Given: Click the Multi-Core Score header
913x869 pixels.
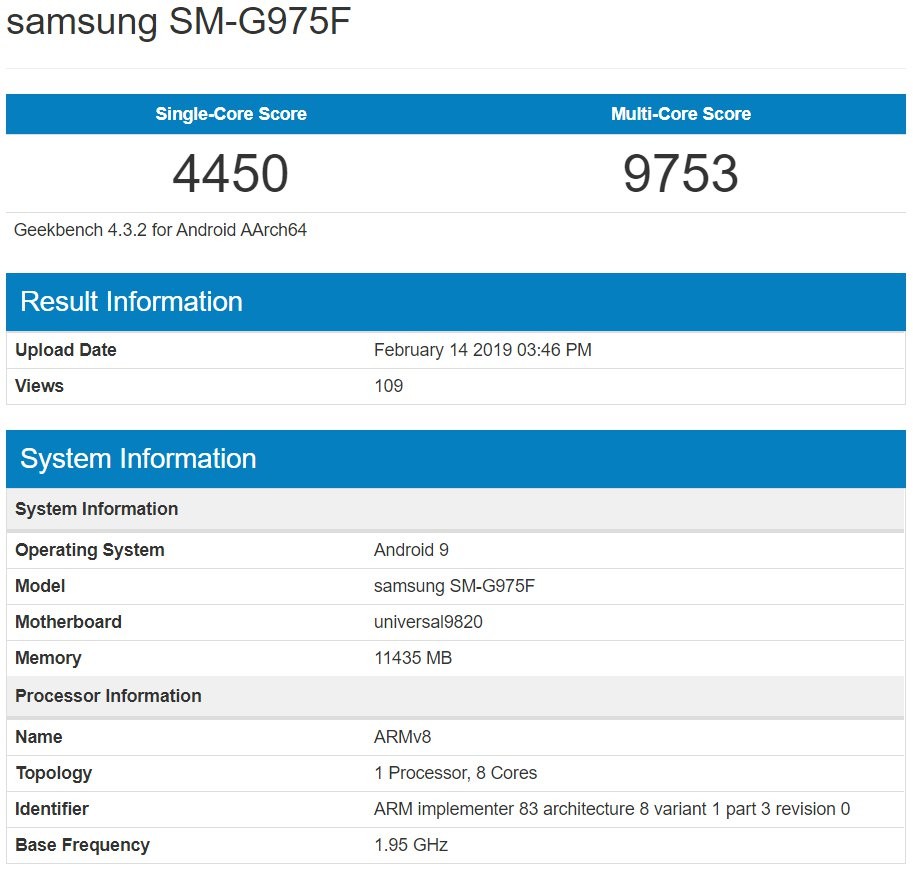Looking at the screenshot, I should pyautogui.click(x=680, y=114).
